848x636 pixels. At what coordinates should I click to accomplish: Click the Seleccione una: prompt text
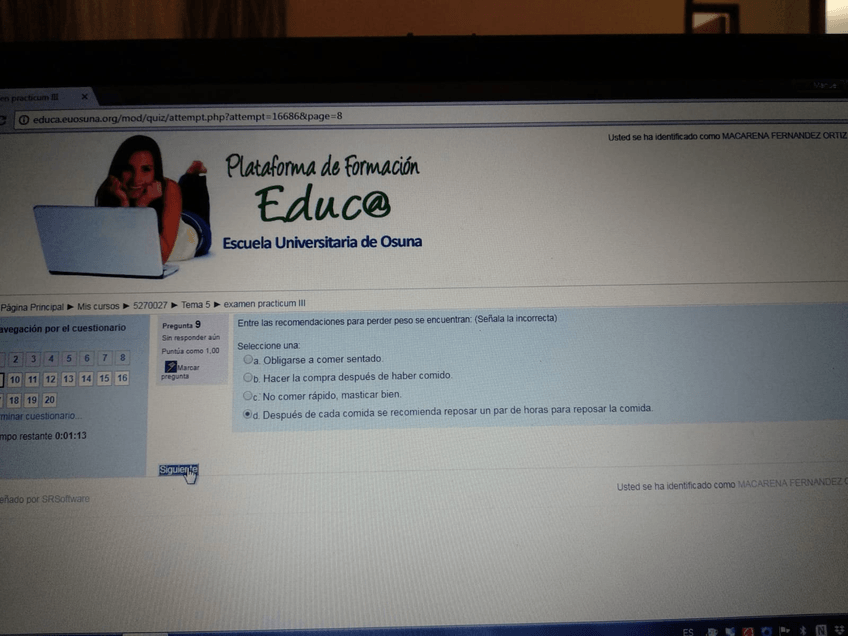(x=268, y=346)
